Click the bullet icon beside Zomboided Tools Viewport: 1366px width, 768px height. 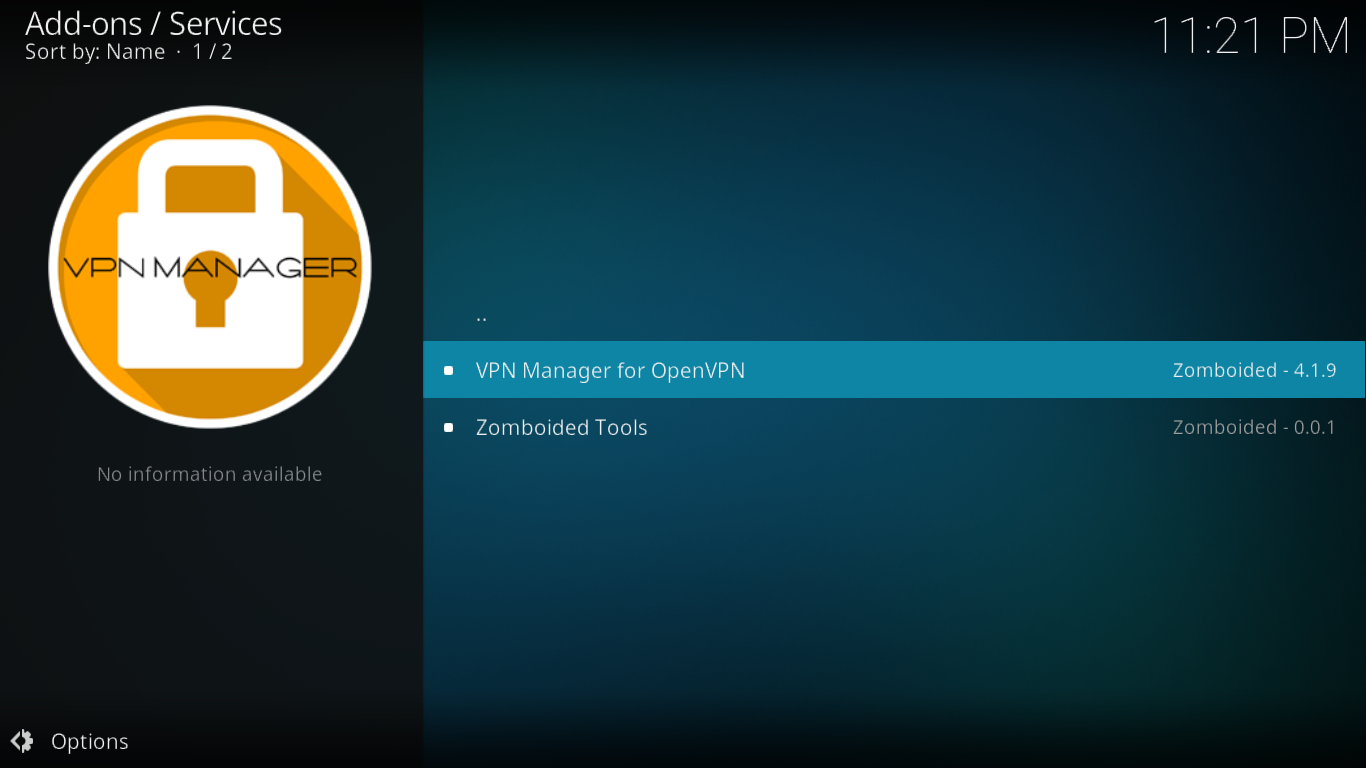pos(449,428)
